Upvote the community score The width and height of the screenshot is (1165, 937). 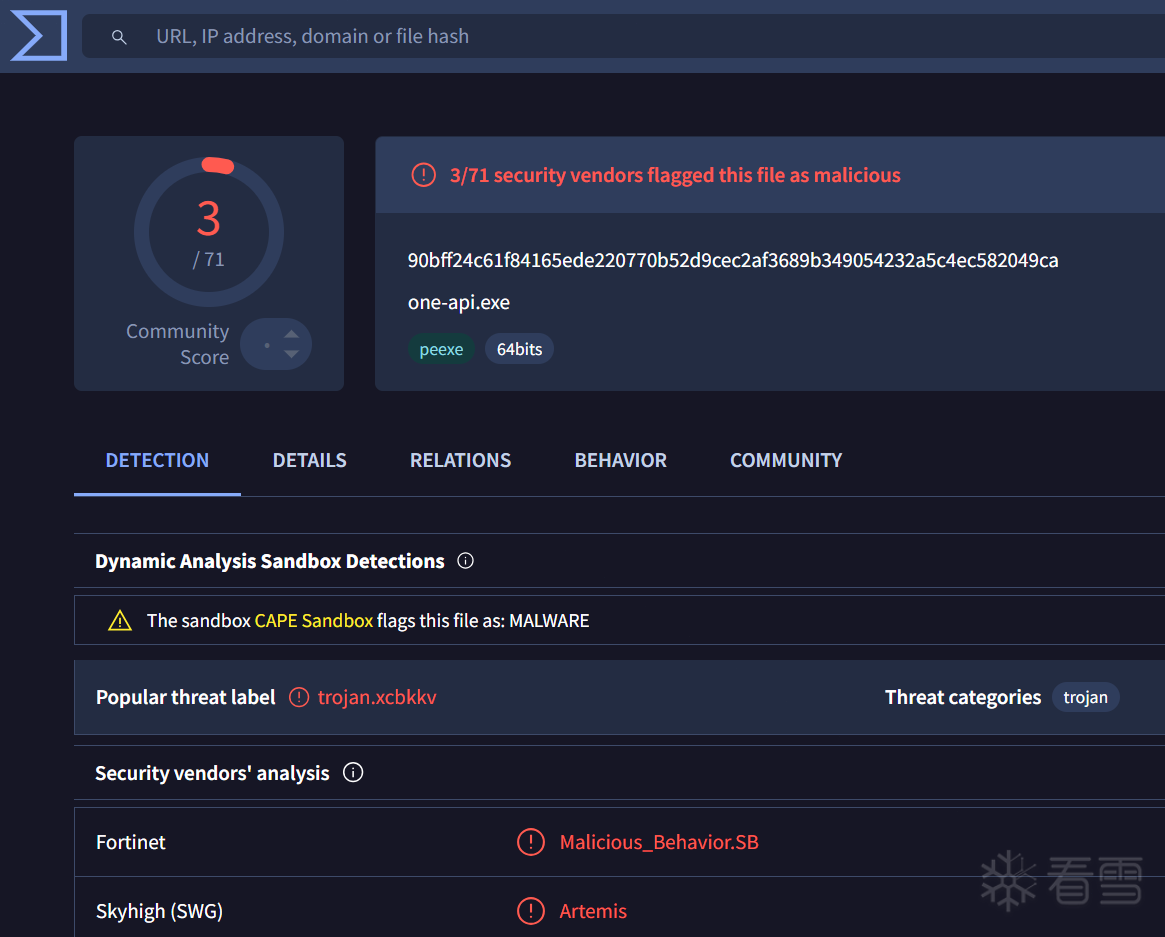click(292, 334)
